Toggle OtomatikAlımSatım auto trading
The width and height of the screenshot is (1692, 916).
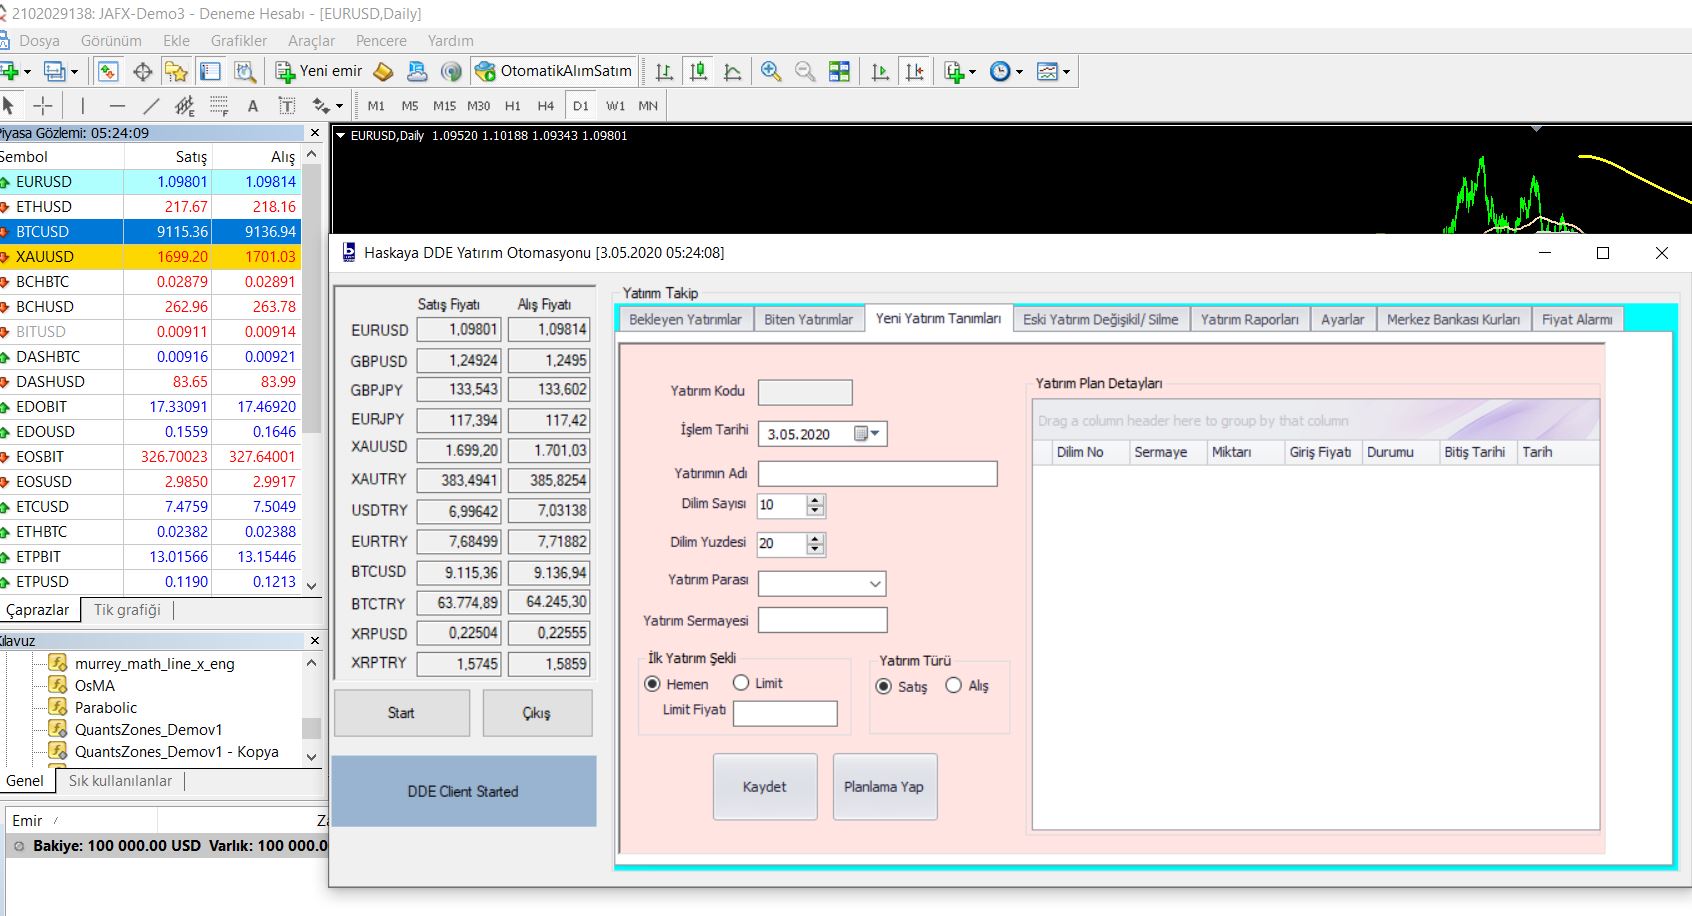click(554, 71)
